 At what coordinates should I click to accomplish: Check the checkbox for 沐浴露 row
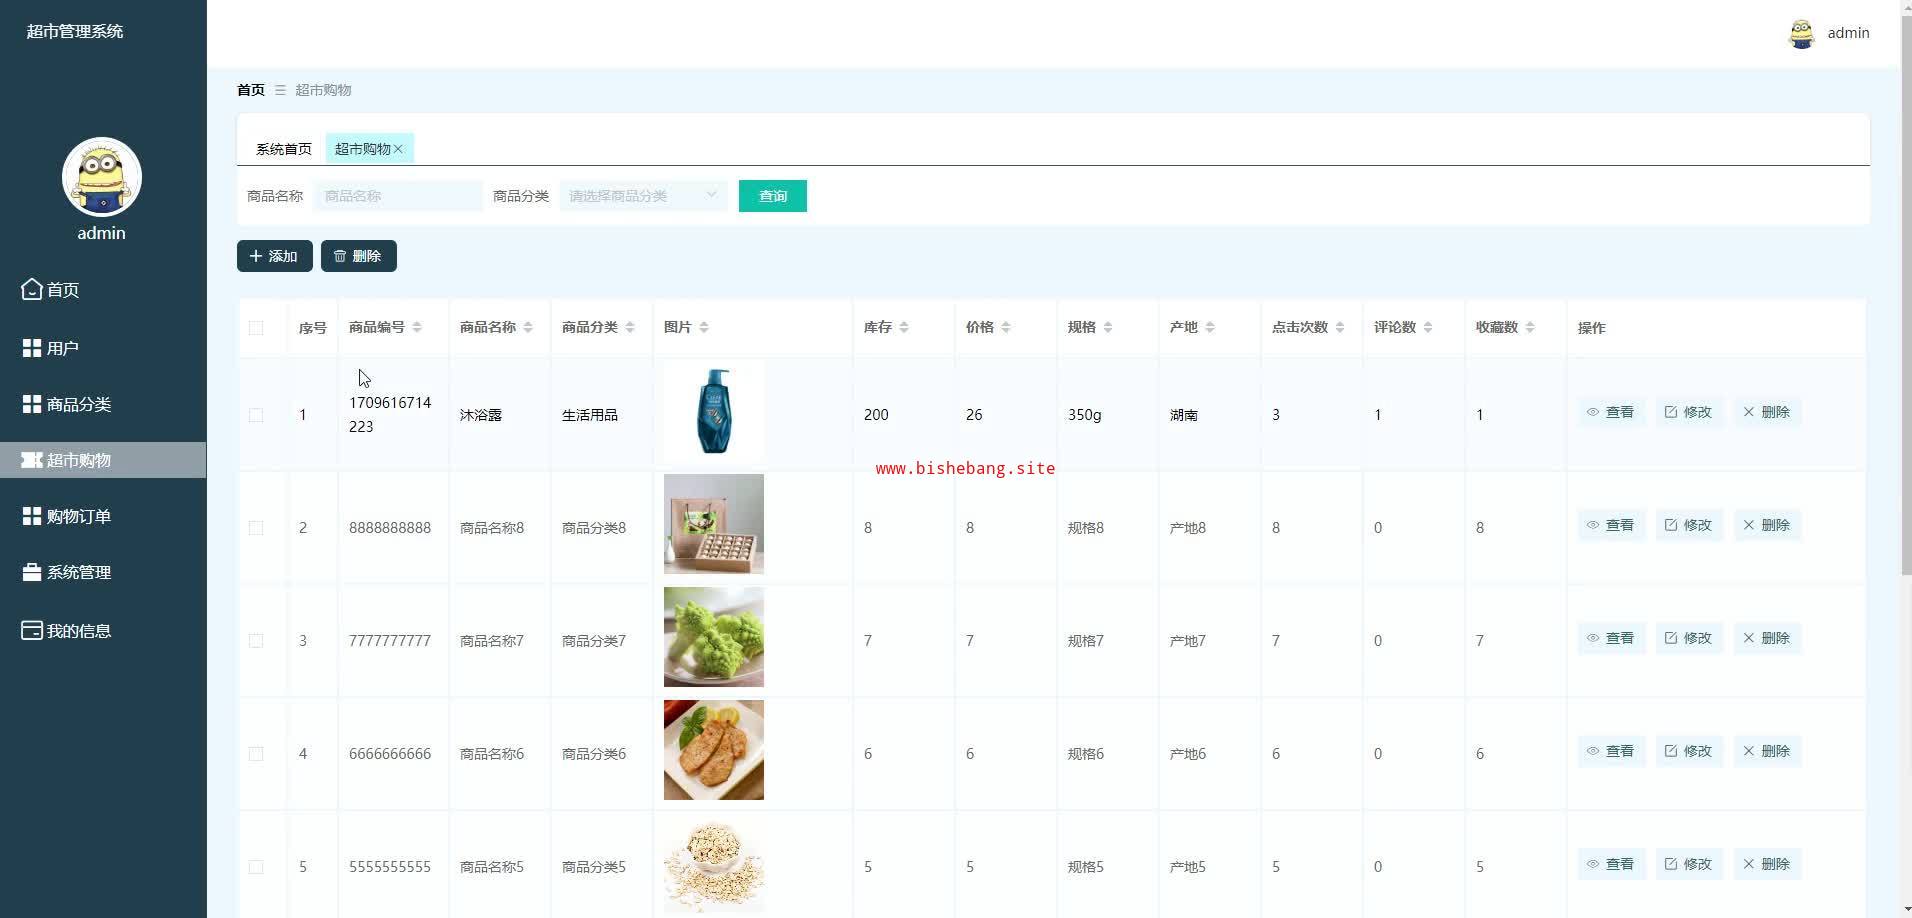tap(256, 415)
